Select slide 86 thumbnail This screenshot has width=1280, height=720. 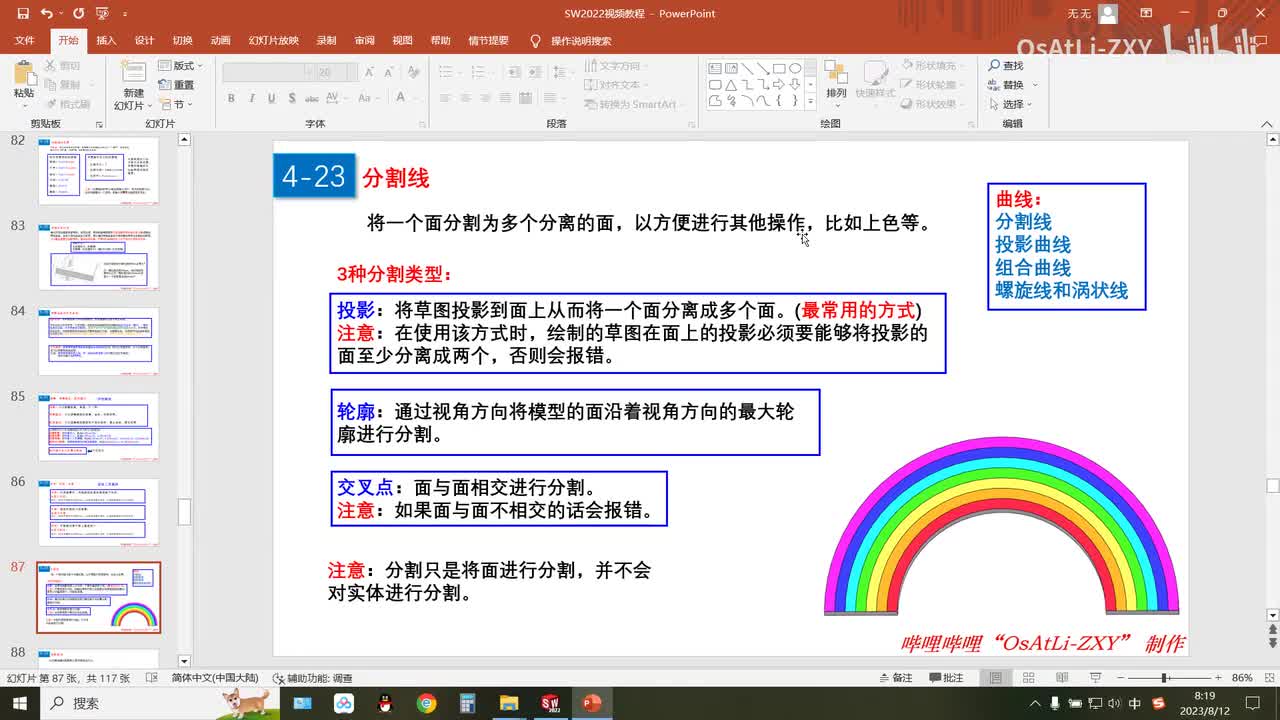(x=99, y=513)
